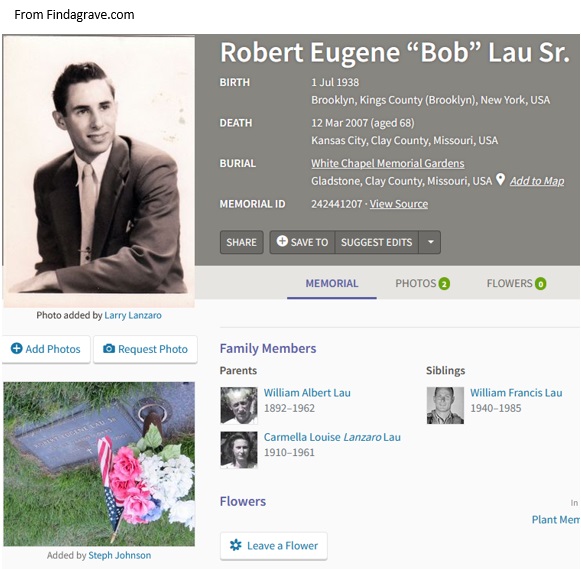Open William Francis Lau's memorial link

[516, 393]
